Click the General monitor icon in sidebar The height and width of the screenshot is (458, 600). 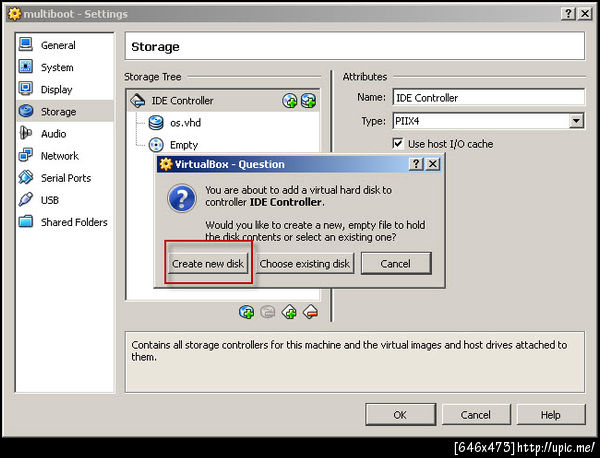26,44
